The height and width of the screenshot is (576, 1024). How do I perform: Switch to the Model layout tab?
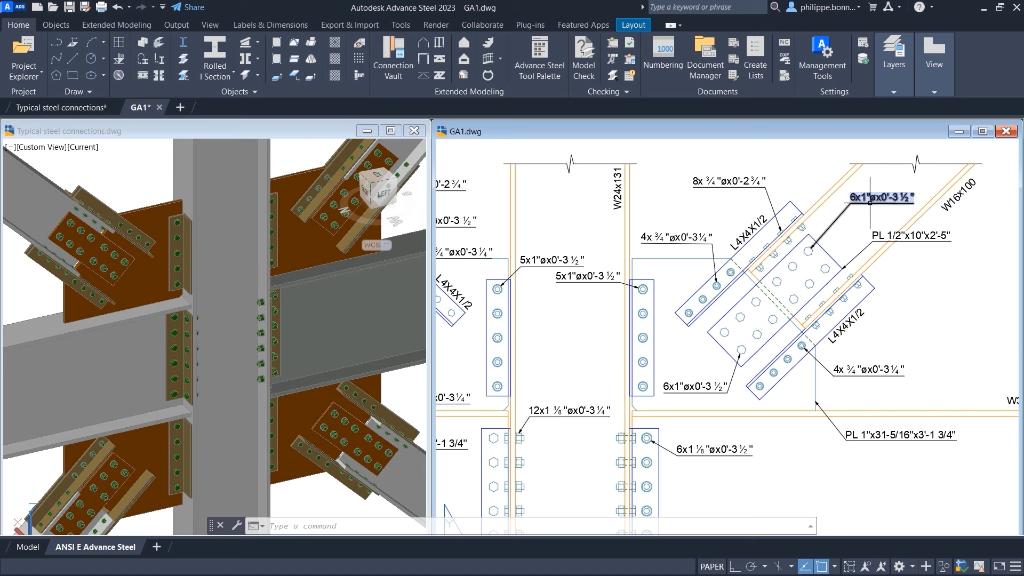coord(28,547)
